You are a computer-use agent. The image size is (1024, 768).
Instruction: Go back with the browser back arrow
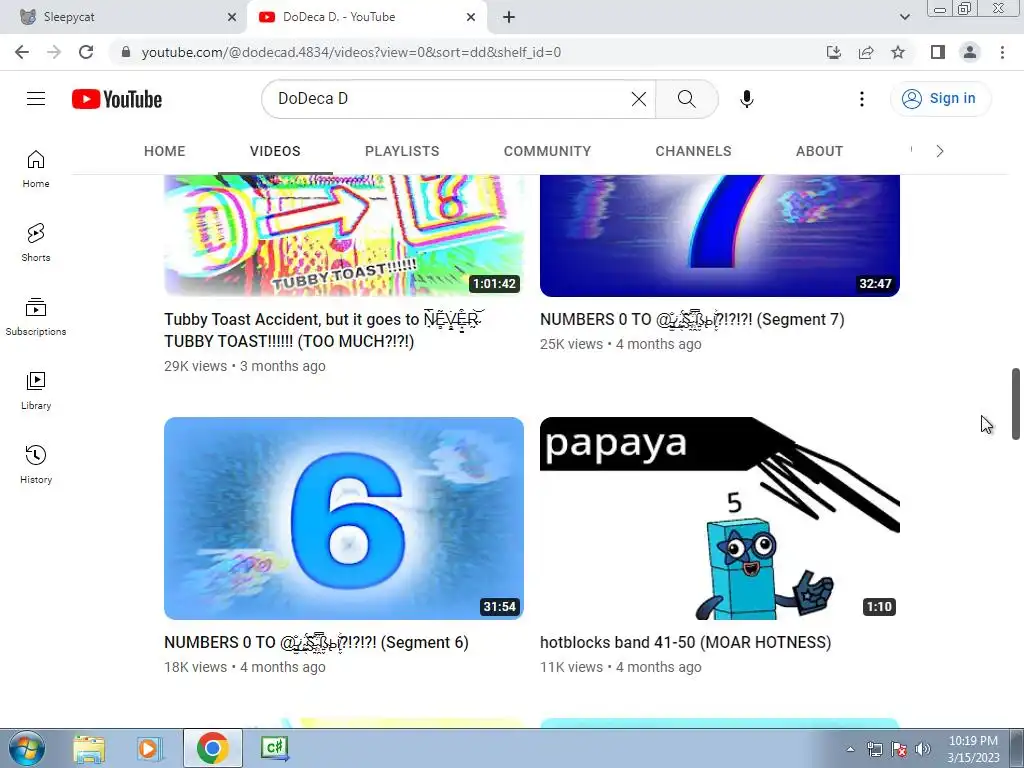pyautogui.click(x=22, y=52)
